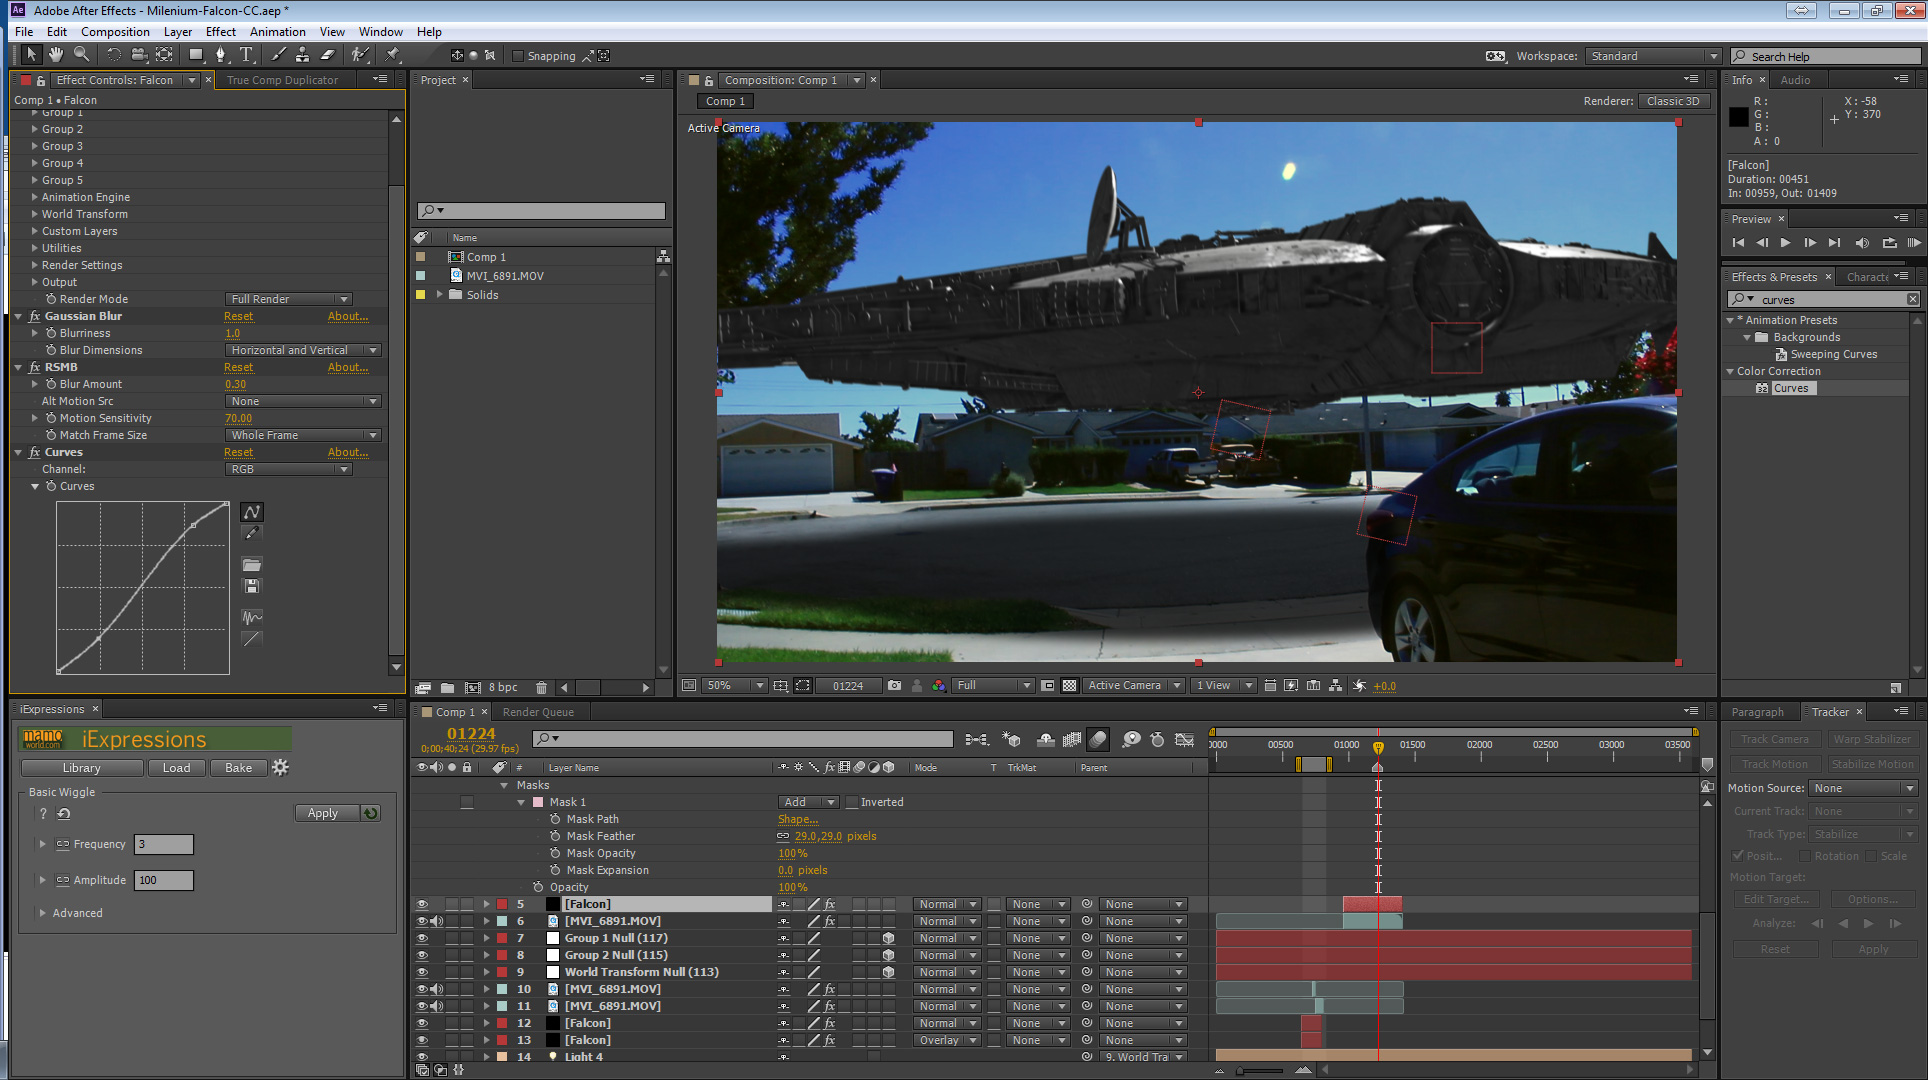Open the Composition menu
This screenshot has width=1928, height=1080.
(115, 32)
